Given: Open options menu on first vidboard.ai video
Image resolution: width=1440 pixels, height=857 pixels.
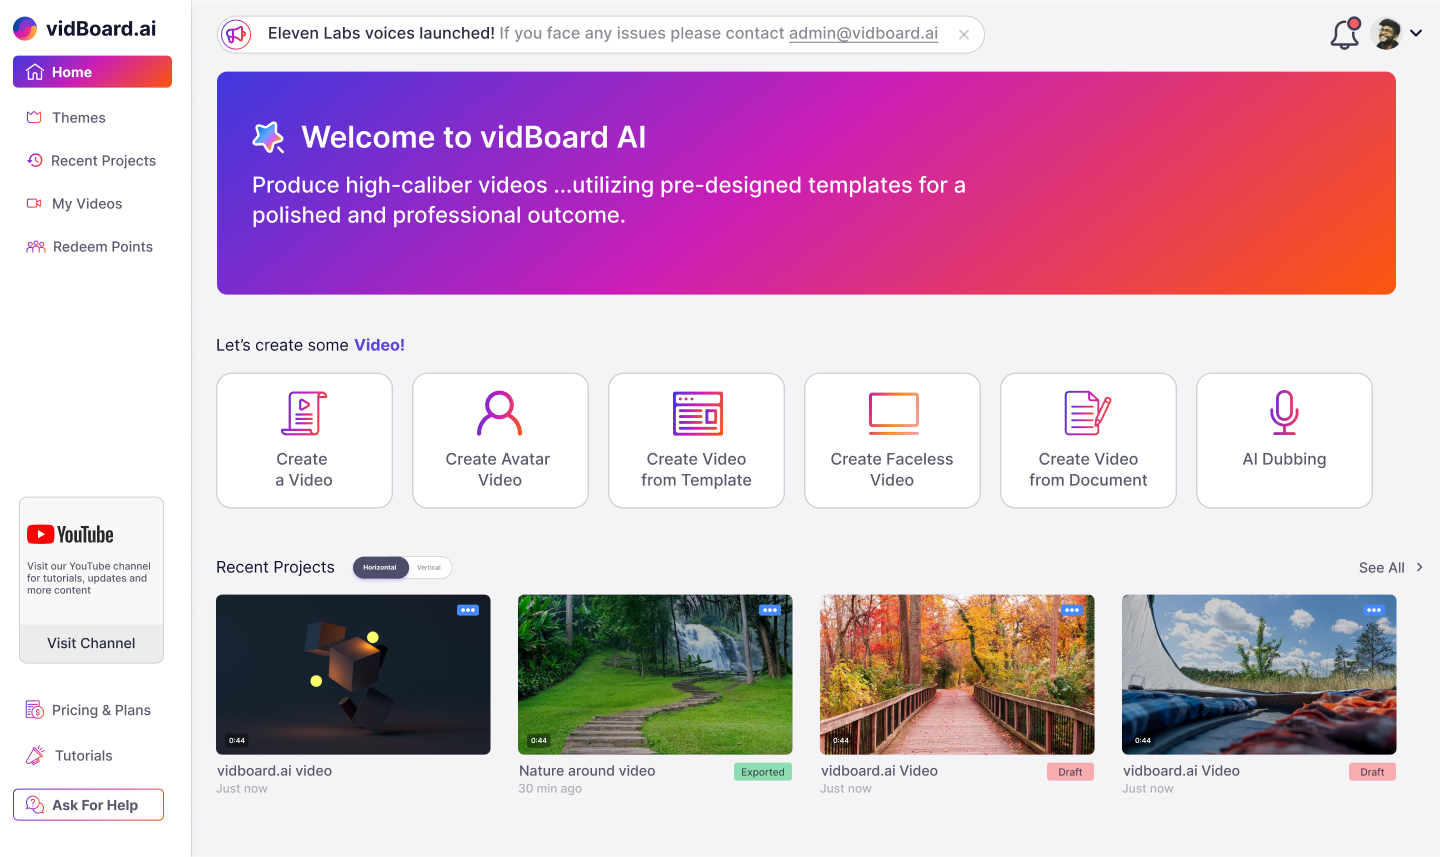Looking at the screenshot, I should (x=468, y=609).
